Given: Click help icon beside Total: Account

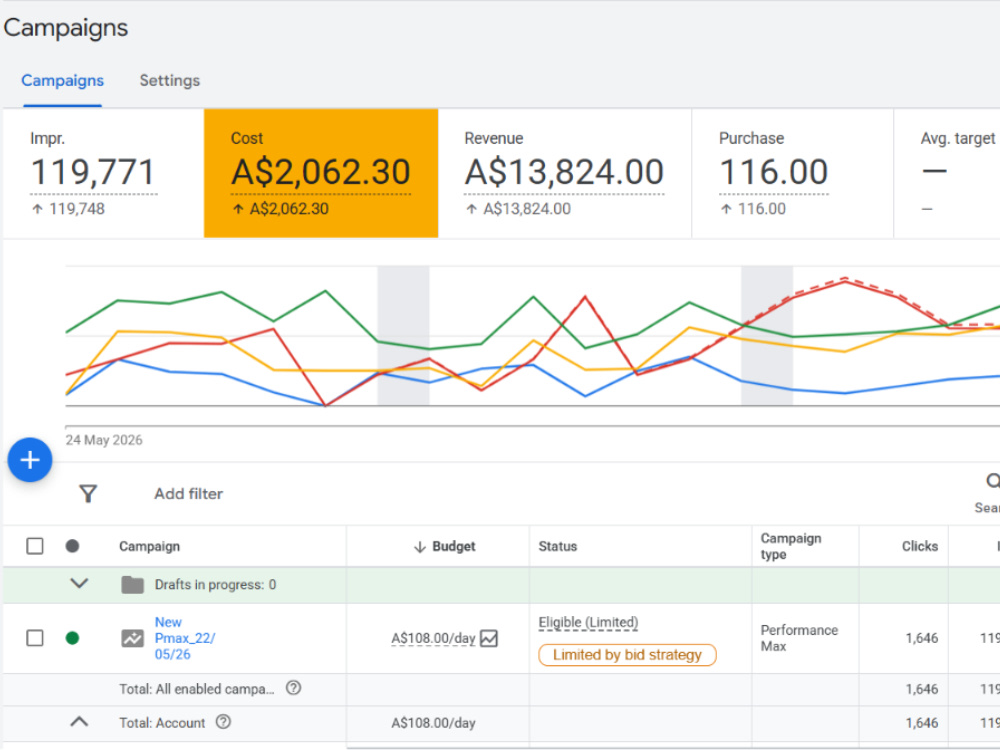Looking at the screenshot, I should pyautogui.click(x=223, y=723).
